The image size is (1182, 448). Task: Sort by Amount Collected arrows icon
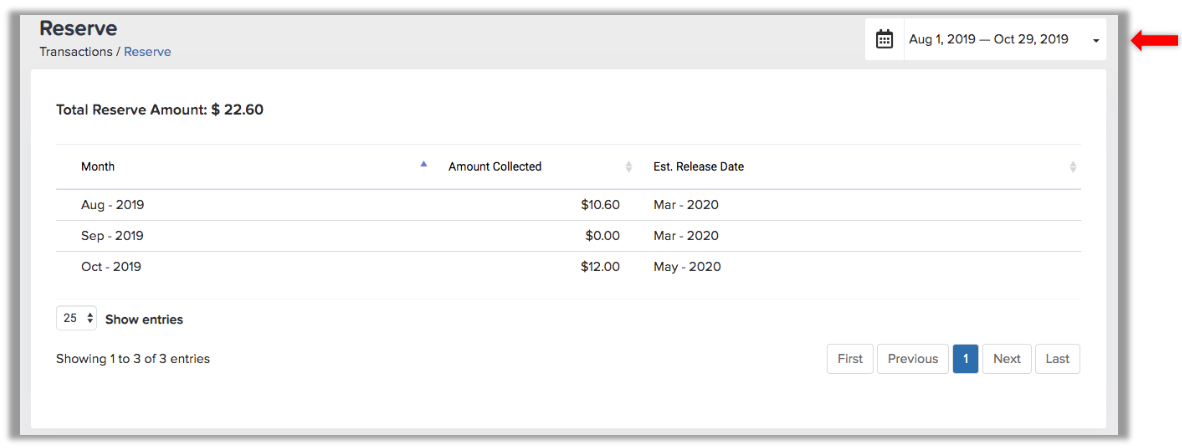click(x=629, y=167)
